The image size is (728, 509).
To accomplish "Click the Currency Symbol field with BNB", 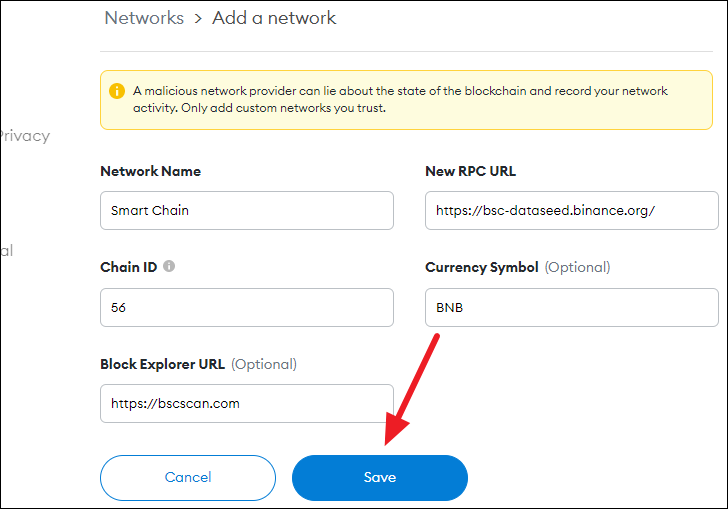I will (x=572, y=307).
